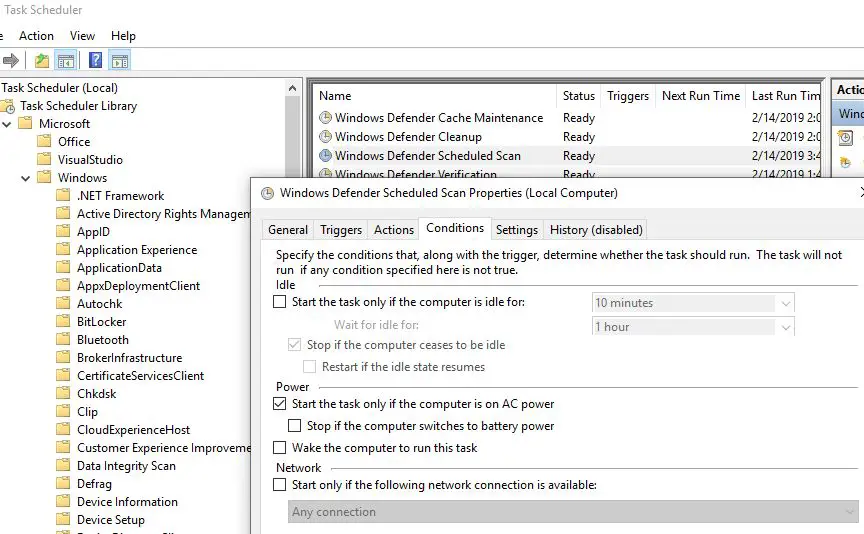Image resolution: width=864 pixels, height=534 pixels.
Task: Click clock icon in Properties dialog title
Action: (x=267, y=193)
